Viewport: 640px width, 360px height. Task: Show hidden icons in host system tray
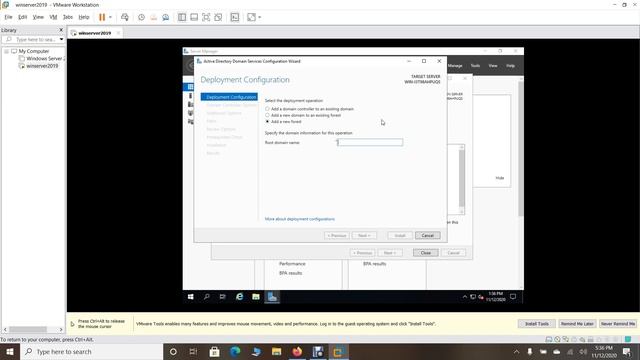pyautogui.click(x=516, y=351)
